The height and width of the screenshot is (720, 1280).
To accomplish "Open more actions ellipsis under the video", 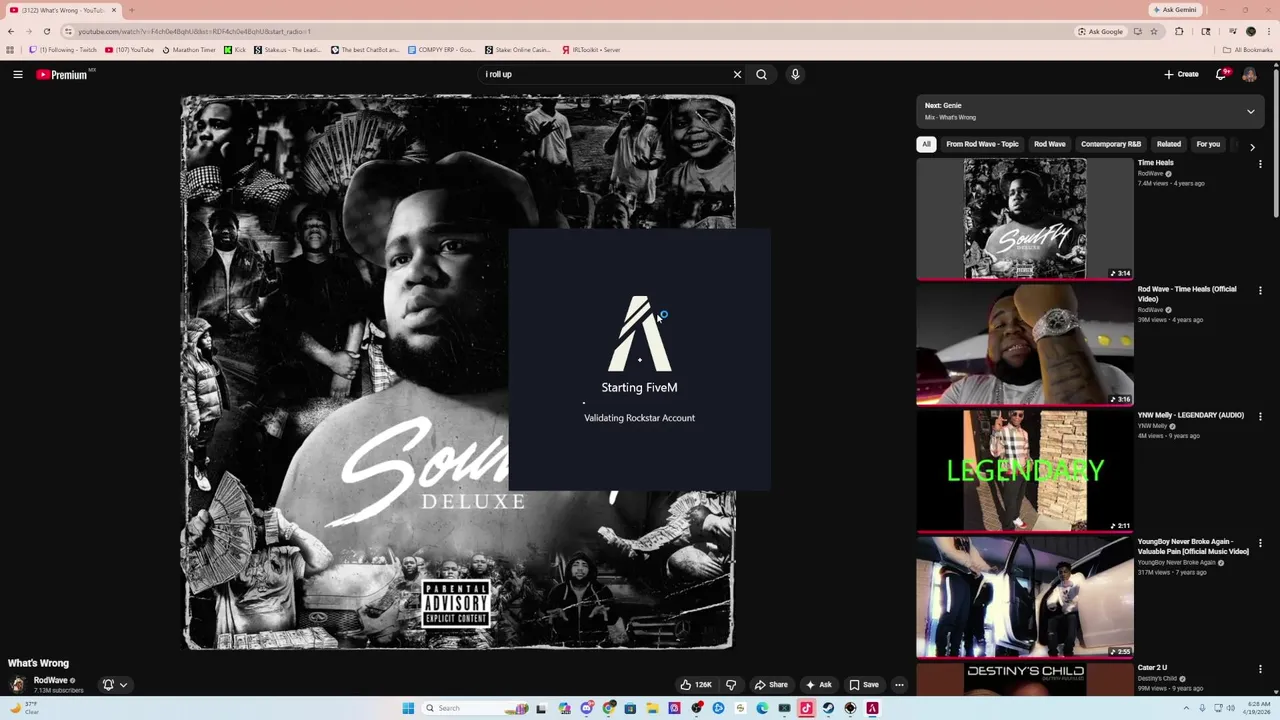I will click(899, 685).
